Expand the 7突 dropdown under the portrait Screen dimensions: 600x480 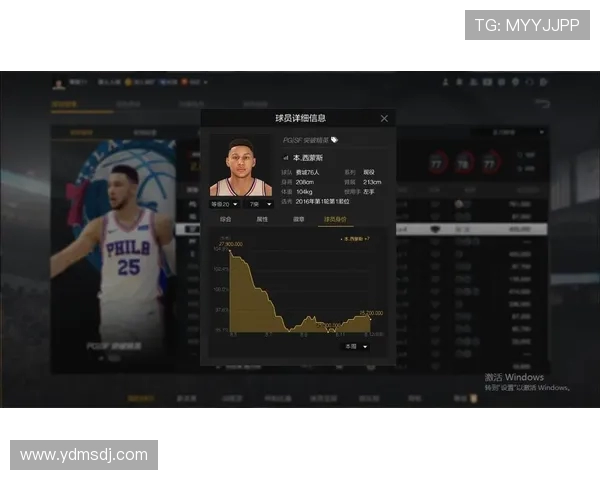[x=256, y=204]
